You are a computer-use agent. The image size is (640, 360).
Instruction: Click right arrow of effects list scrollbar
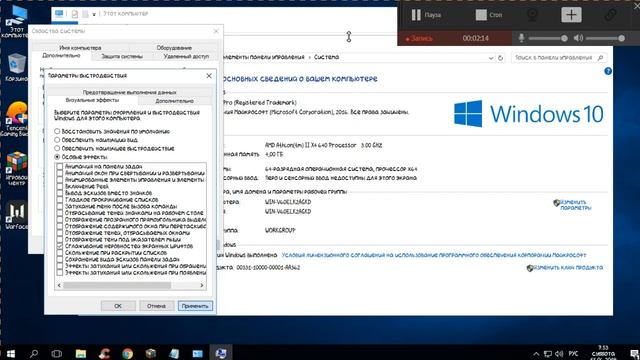click(x=202, y=285)
